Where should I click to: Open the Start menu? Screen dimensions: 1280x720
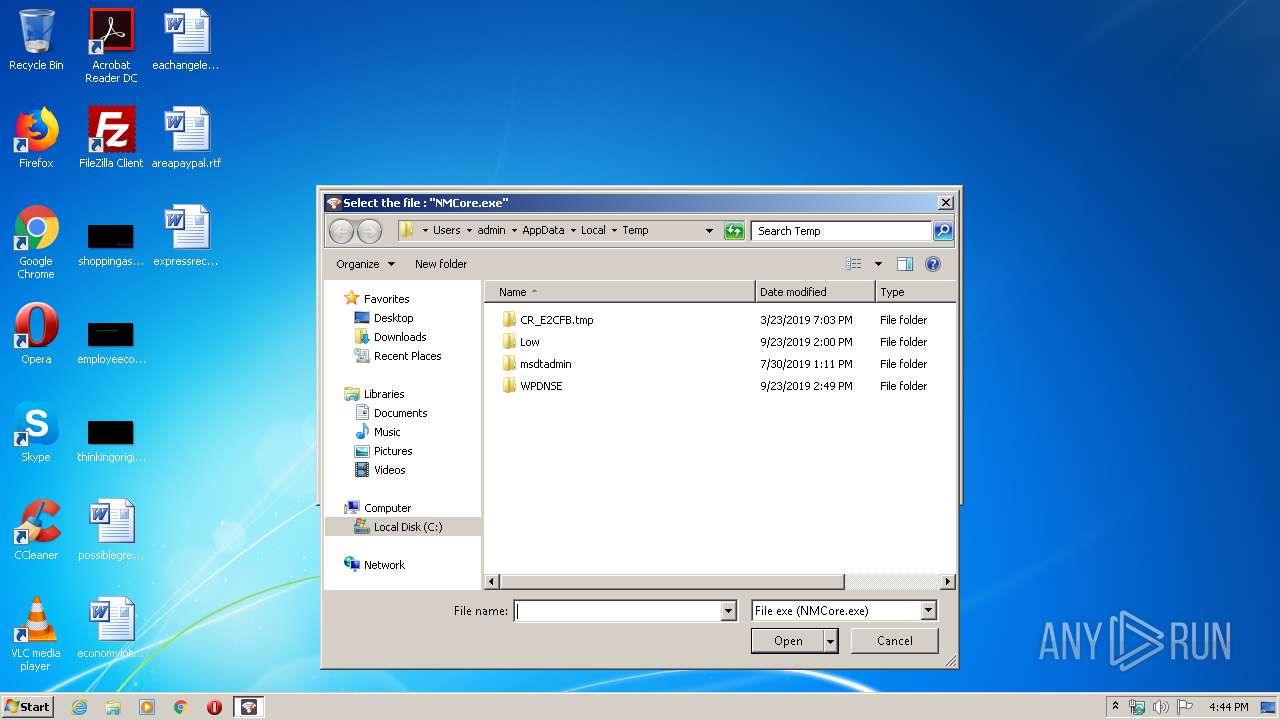point(27,706)
